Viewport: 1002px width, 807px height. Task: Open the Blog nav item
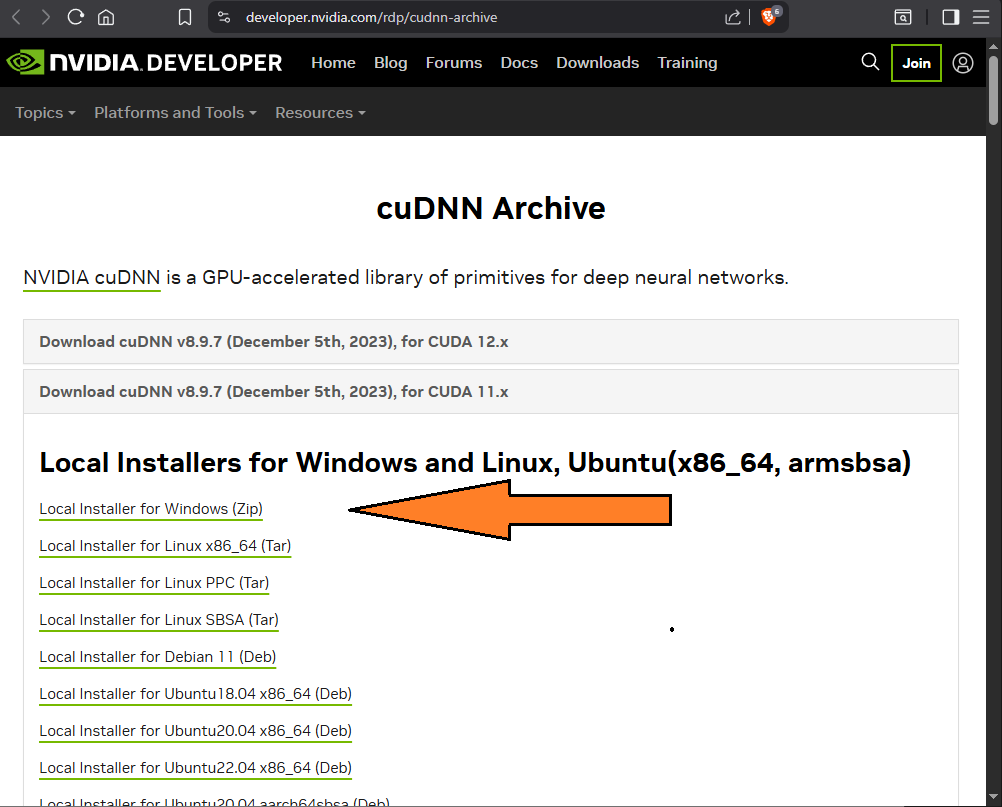390,63
